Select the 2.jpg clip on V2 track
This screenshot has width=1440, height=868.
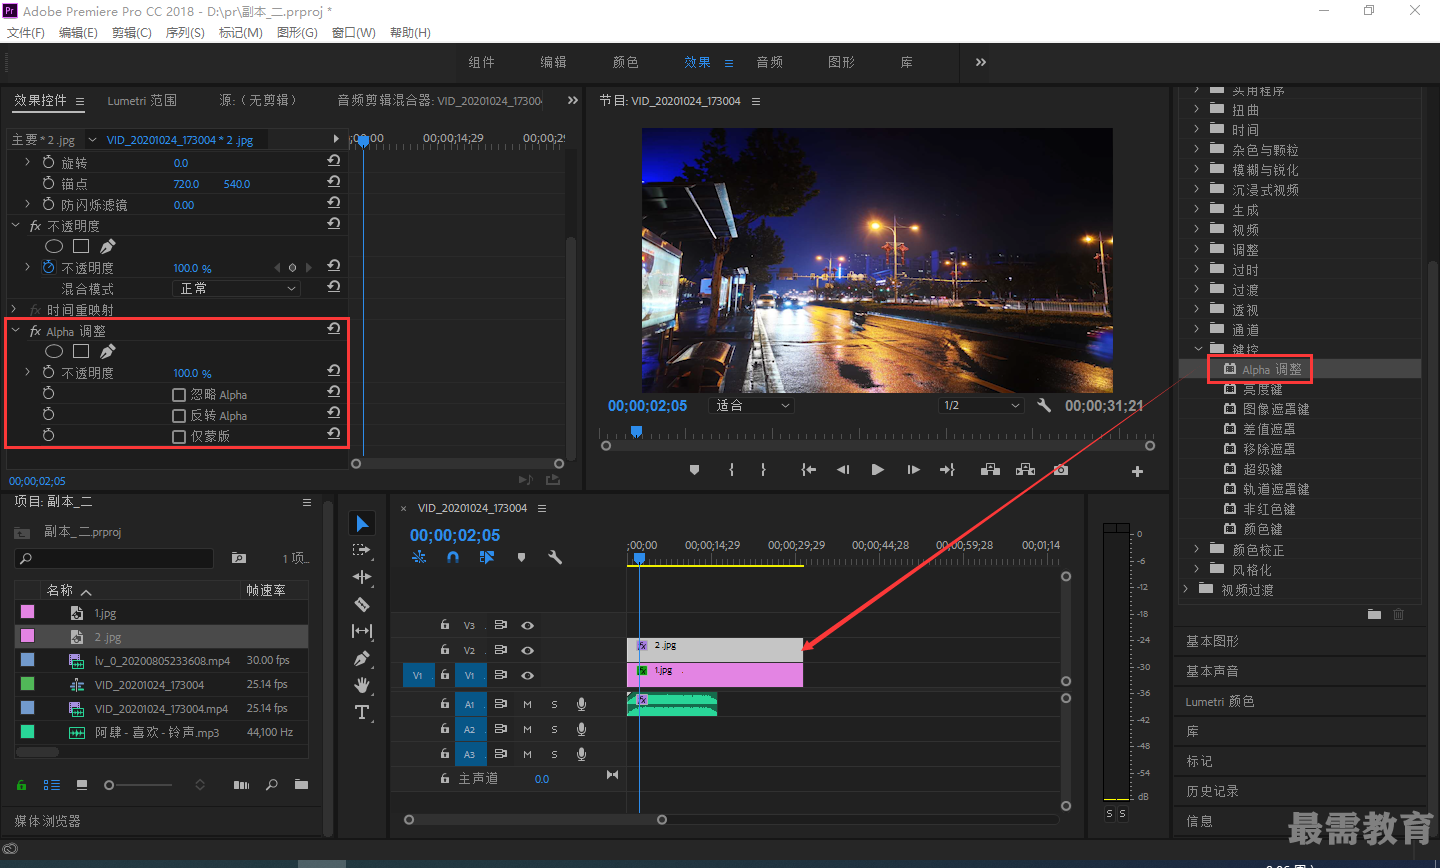[x=715, y=650]
